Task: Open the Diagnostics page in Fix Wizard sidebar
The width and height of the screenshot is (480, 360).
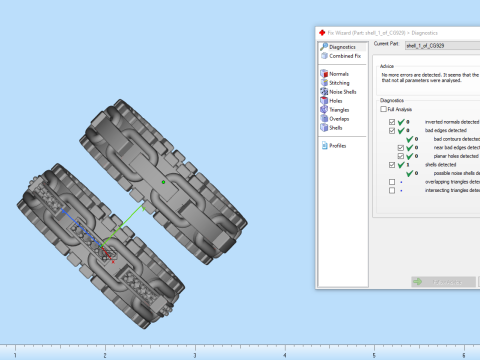Action: click(342, 47)
